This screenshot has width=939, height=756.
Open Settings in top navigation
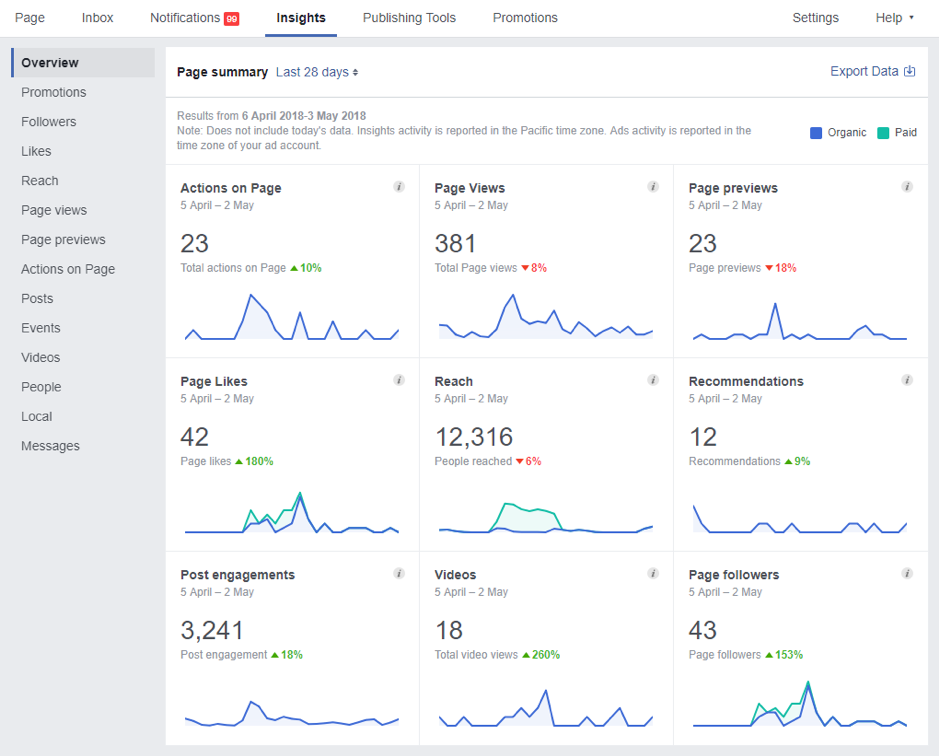coord(815,18)
